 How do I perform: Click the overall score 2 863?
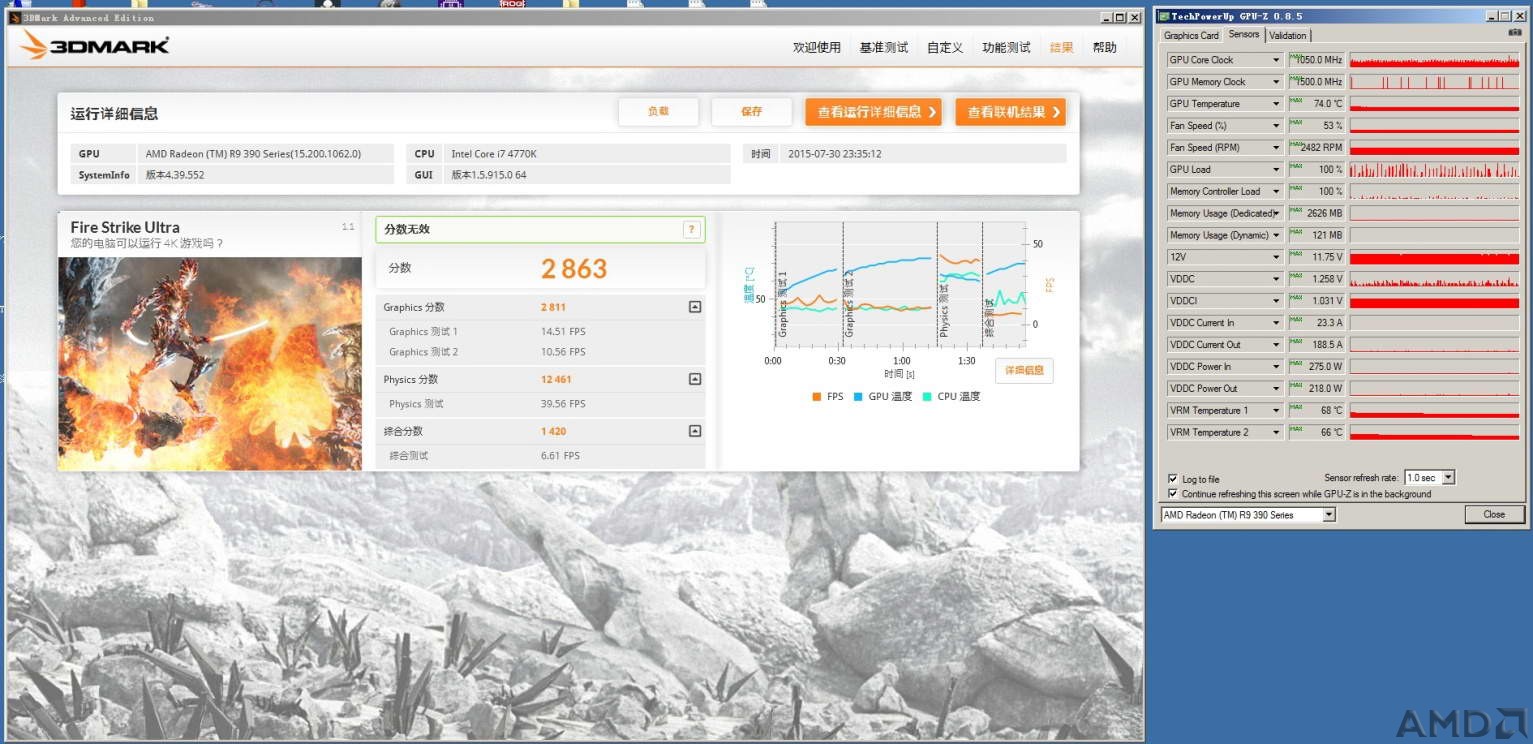point(574,269)
